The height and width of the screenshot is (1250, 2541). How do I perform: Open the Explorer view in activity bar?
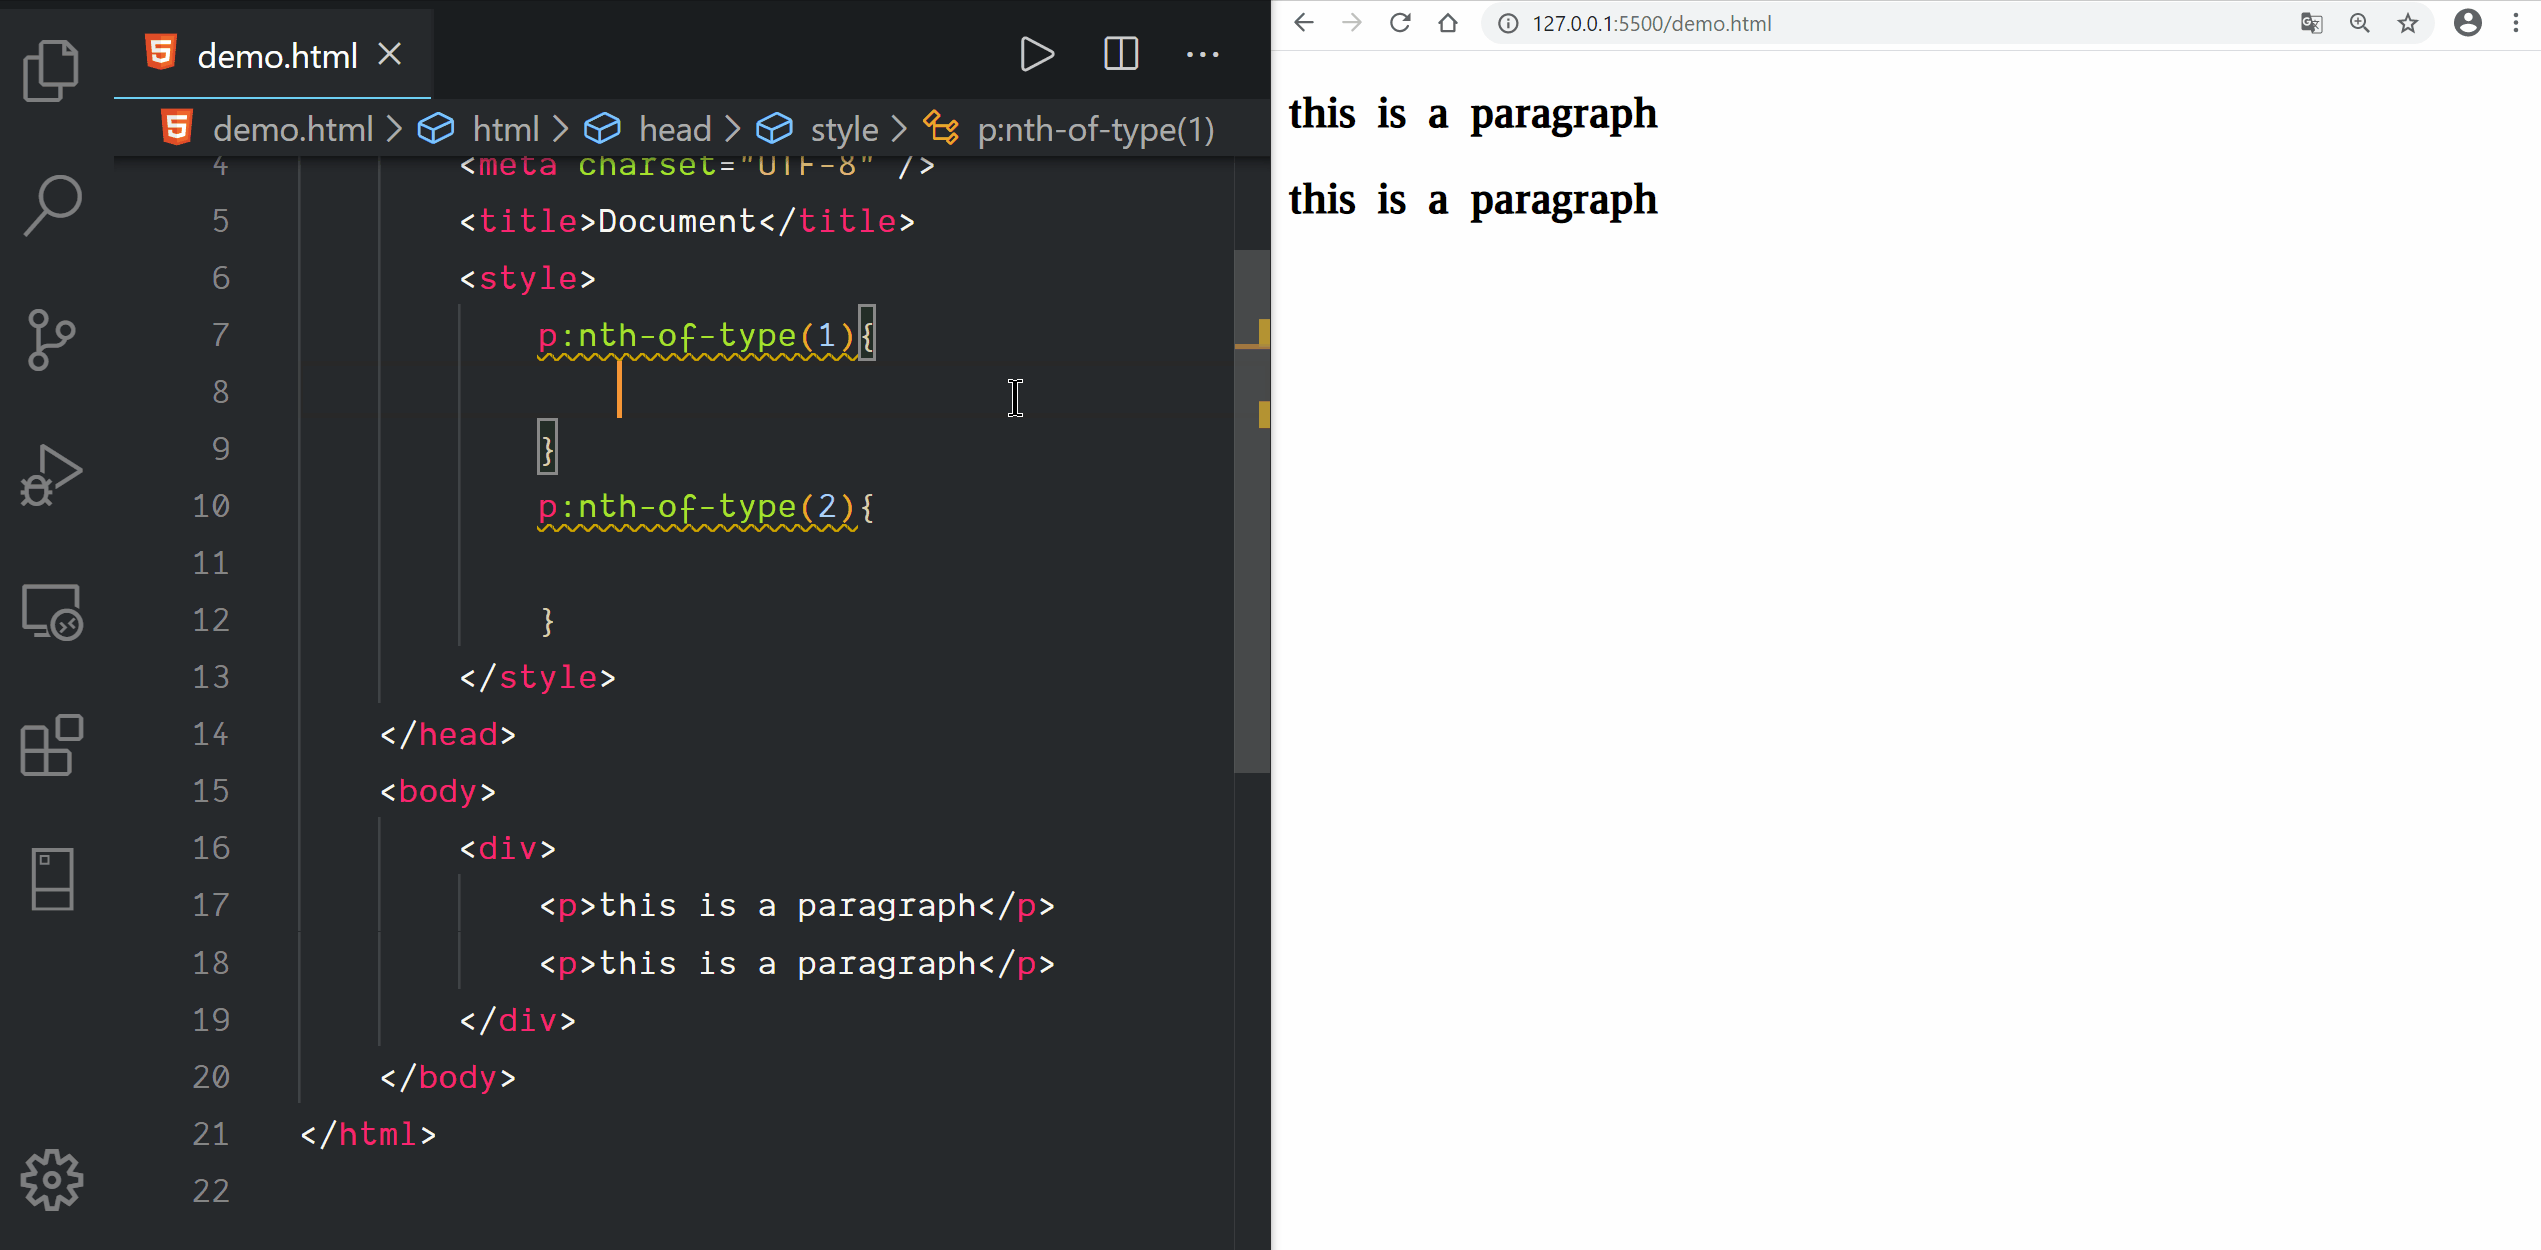click(51, 71)
